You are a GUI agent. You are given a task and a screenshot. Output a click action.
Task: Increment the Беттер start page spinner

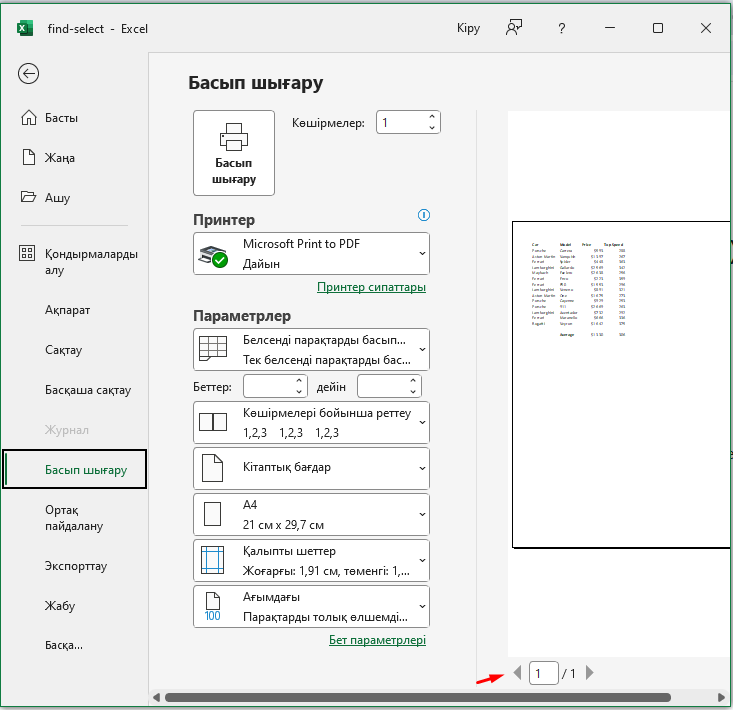tap(299, 381)
